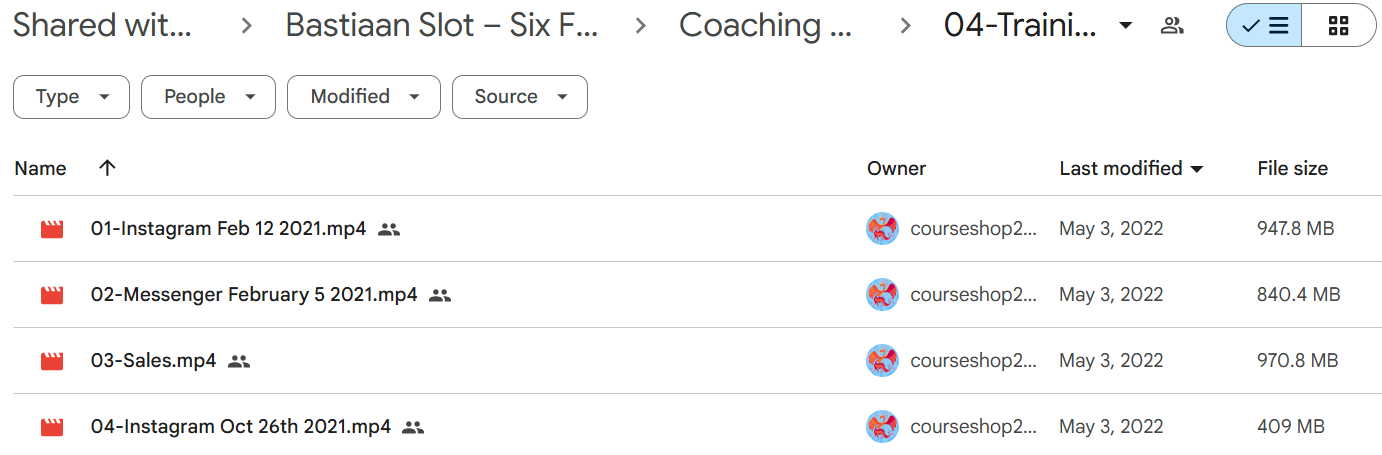Open the Source filter dropdown

click(520, 97)
